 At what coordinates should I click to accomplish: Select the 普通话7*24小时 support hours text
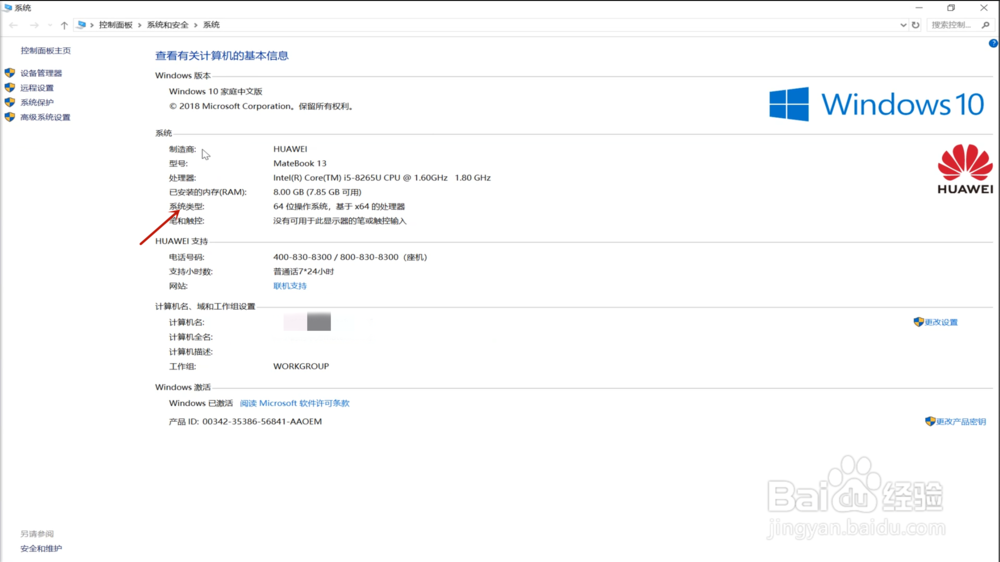point(304,271)
